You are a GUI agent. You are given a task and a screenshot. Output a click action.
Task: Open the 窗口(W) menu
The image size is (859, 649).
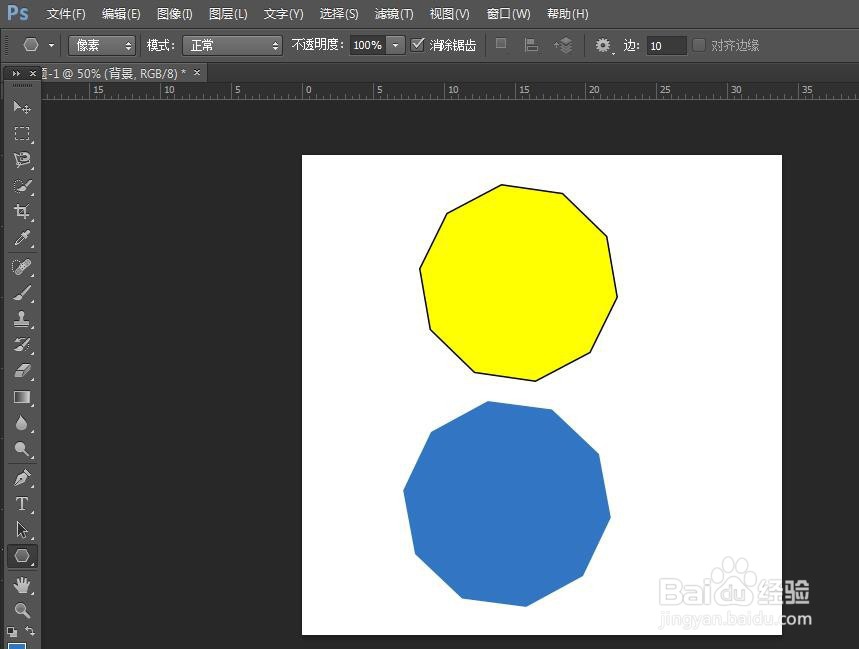pos(508,14)
